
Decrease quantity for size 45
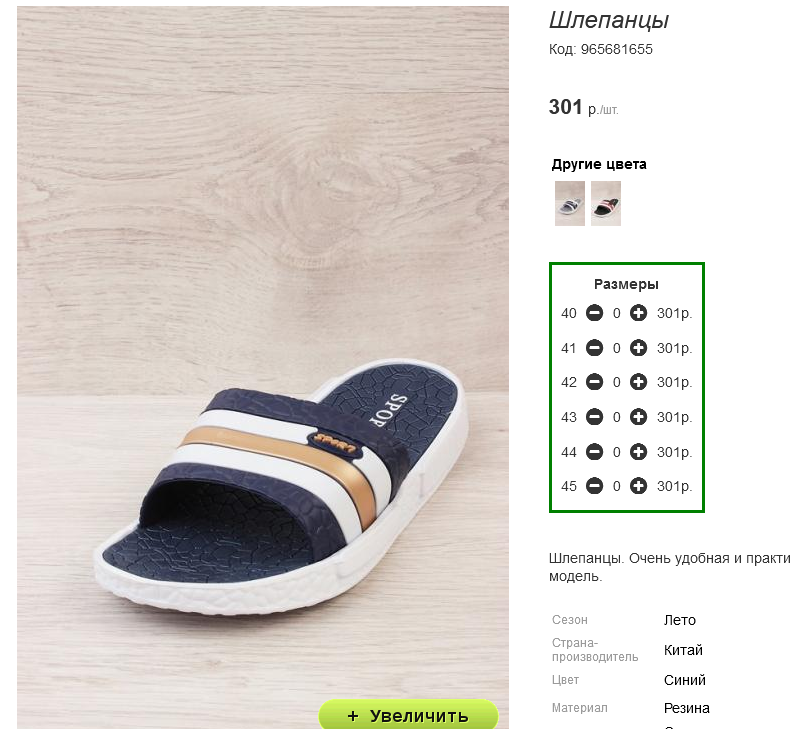click(x=595, y=486)
